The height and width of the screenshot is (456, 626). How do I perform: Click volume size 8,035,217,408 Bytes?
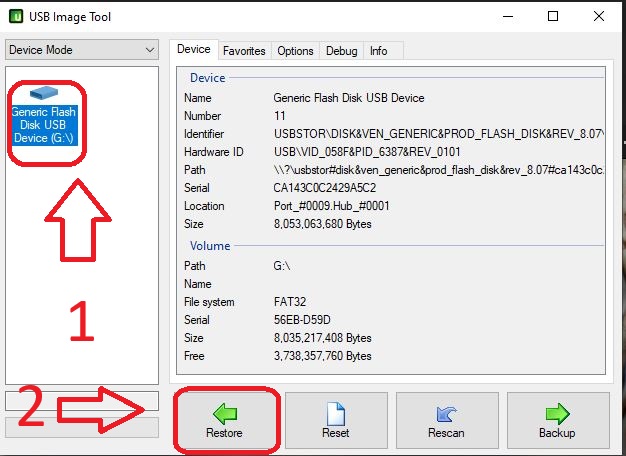pos(323,338)
